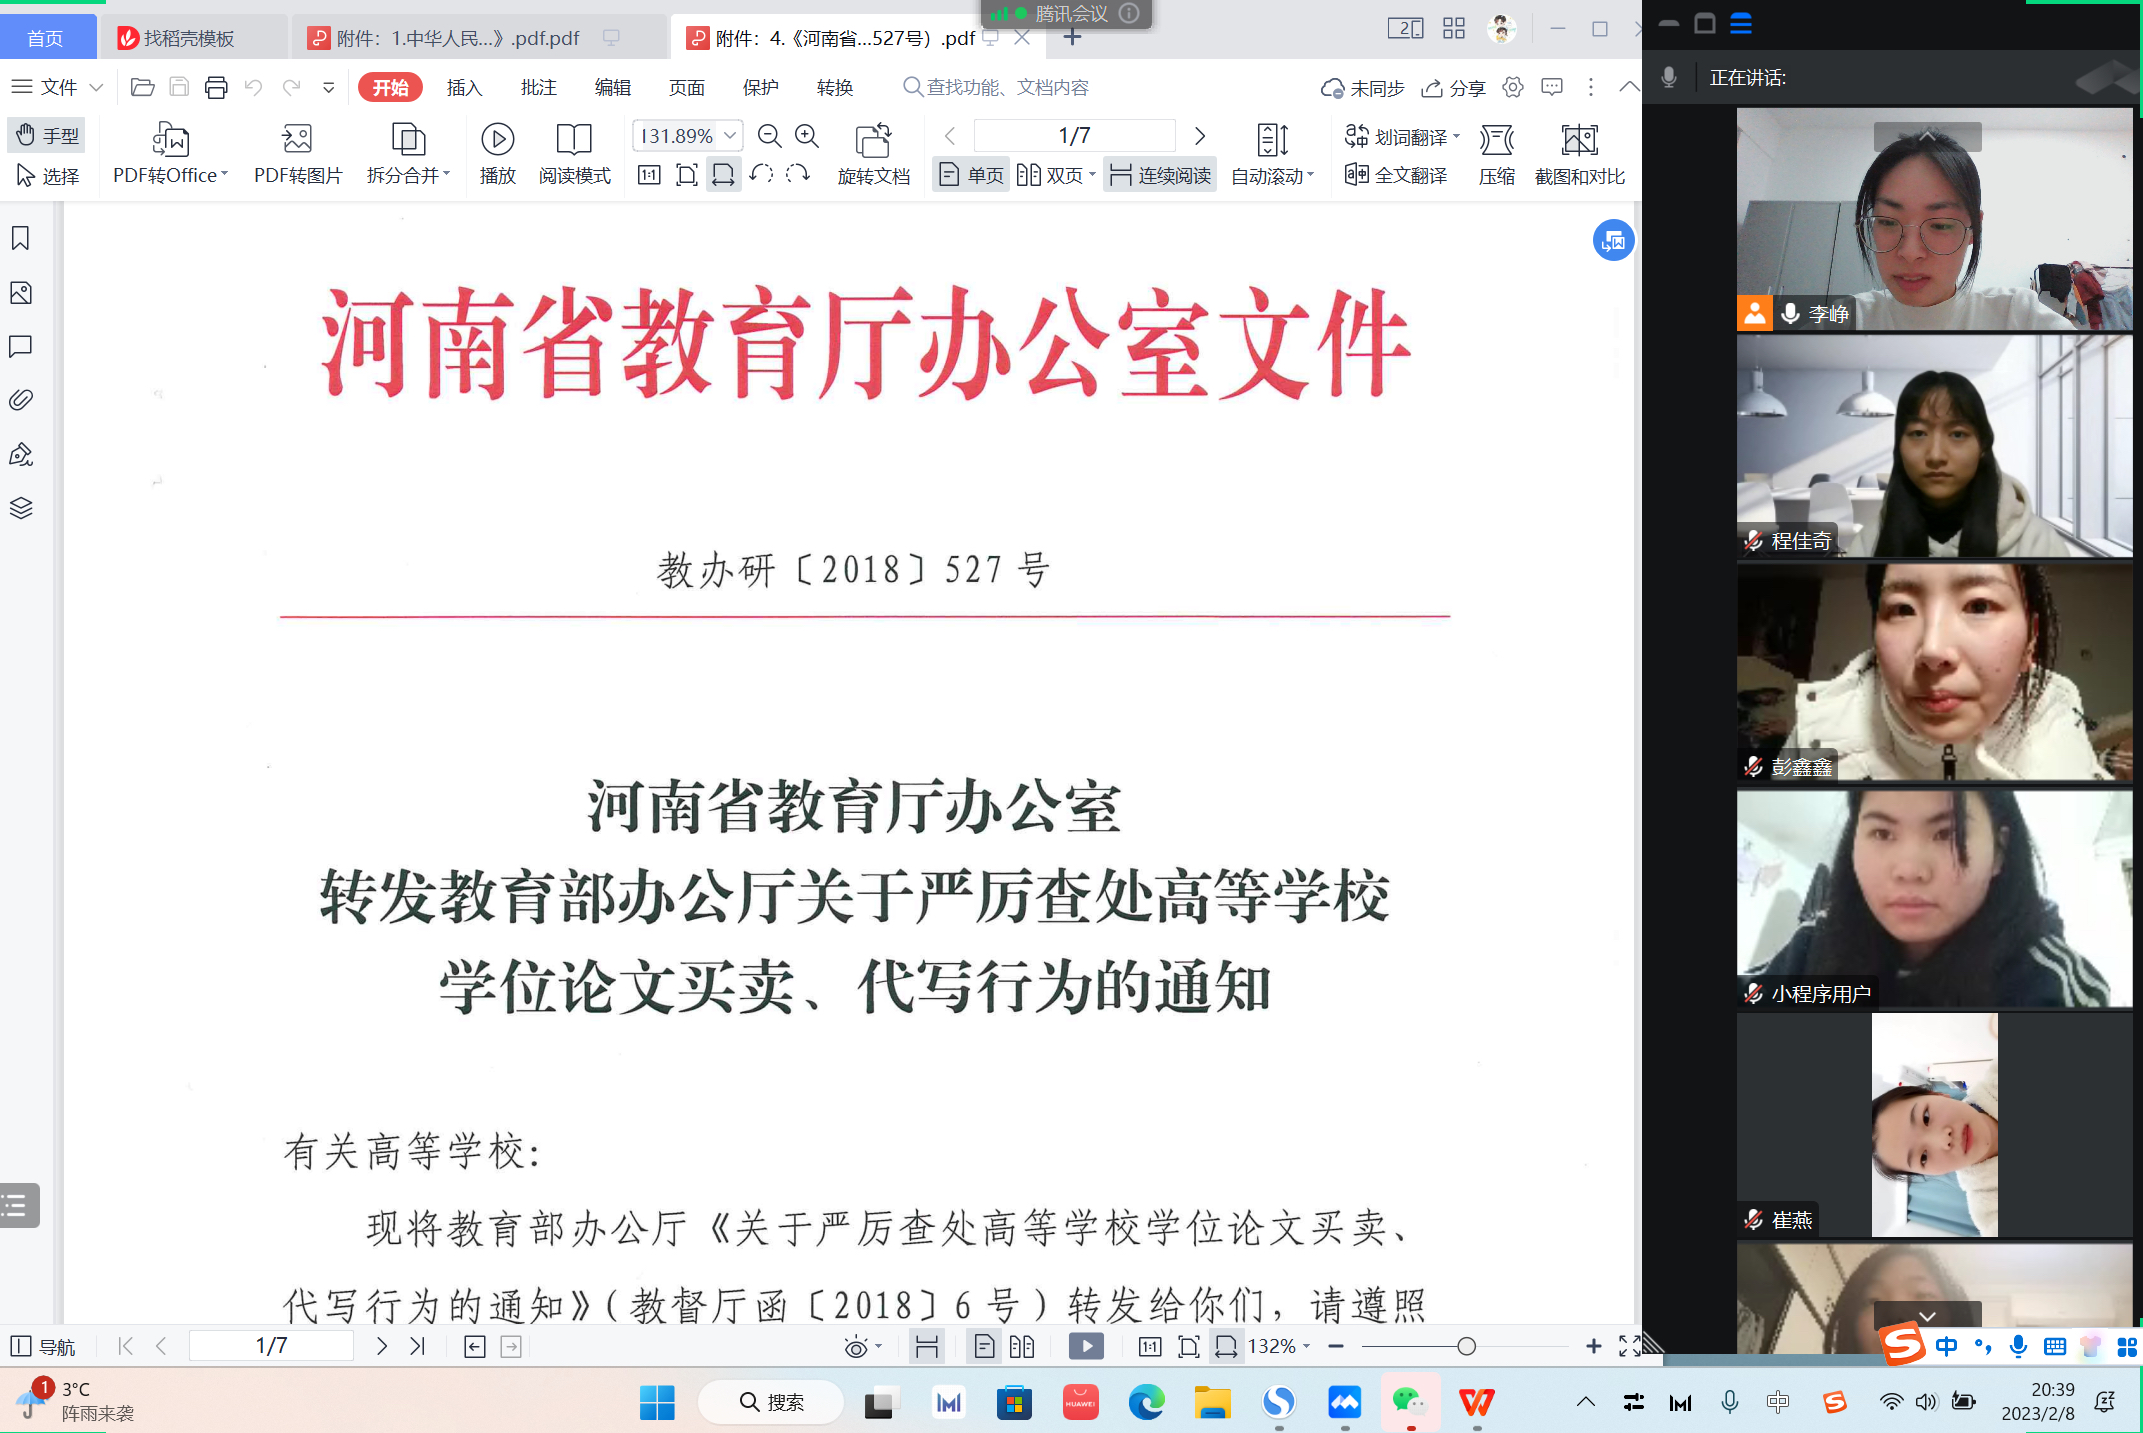Screen dimensions: 2143x1433
Task: Rotate counterclockwise icon
Action: tap(761, 175)
